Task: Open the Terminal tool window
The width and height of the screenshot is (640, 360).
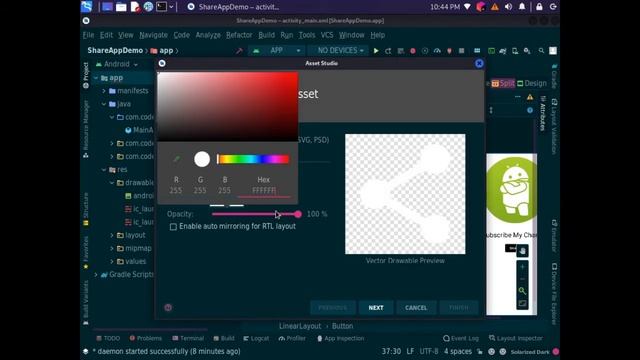Action: (x=188, y=338)
